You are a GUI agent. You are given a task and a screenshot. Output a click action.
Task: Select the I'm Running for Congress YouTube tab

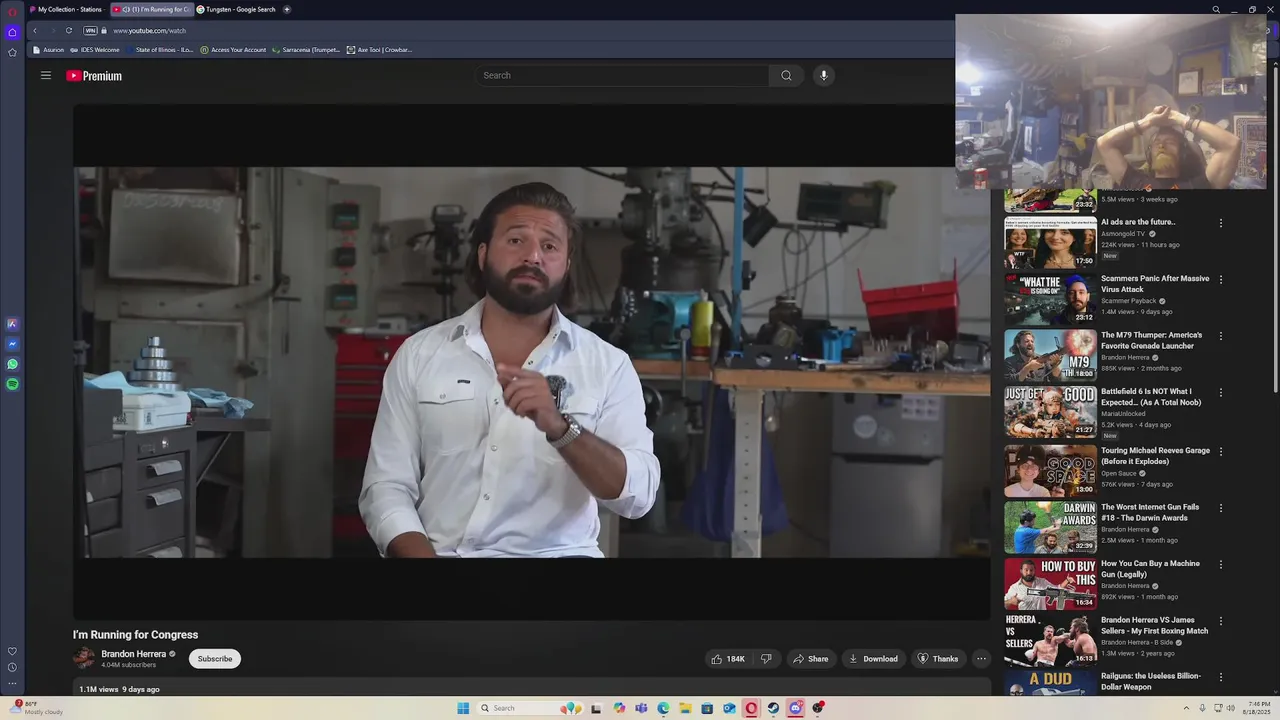pyautogui.click(x=152, y=9)
